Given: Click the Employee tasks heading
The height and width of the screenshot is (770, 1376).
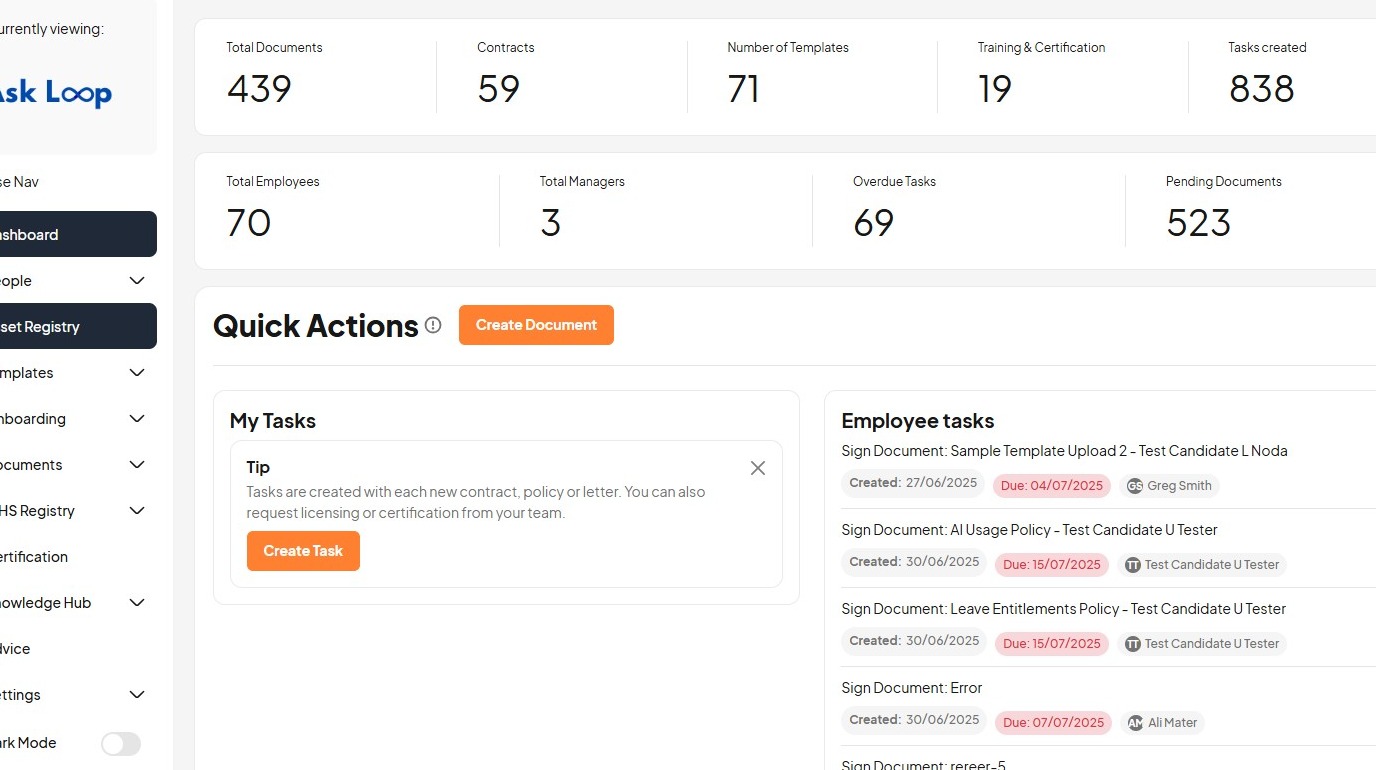Looking at the screenshot, I should [918, 421].
